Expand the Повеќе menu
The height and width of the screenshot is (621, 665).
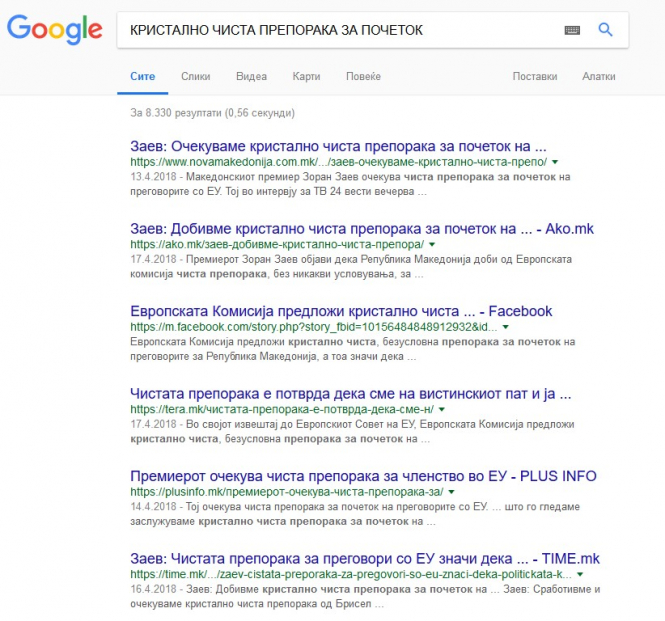(x=363, y=76)
